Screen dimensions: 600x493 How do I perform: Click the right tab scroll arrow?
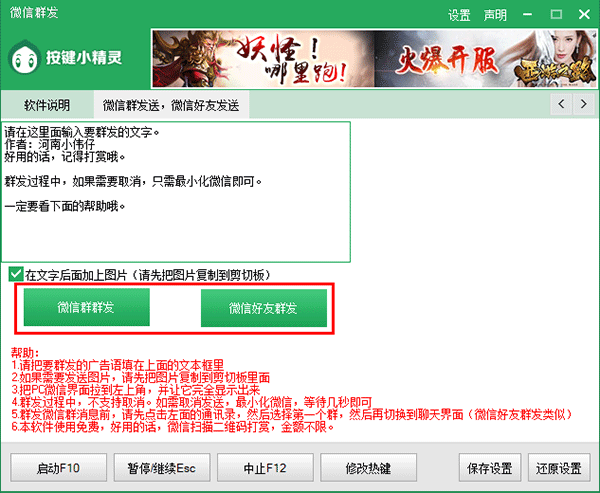tap(584, 104)
